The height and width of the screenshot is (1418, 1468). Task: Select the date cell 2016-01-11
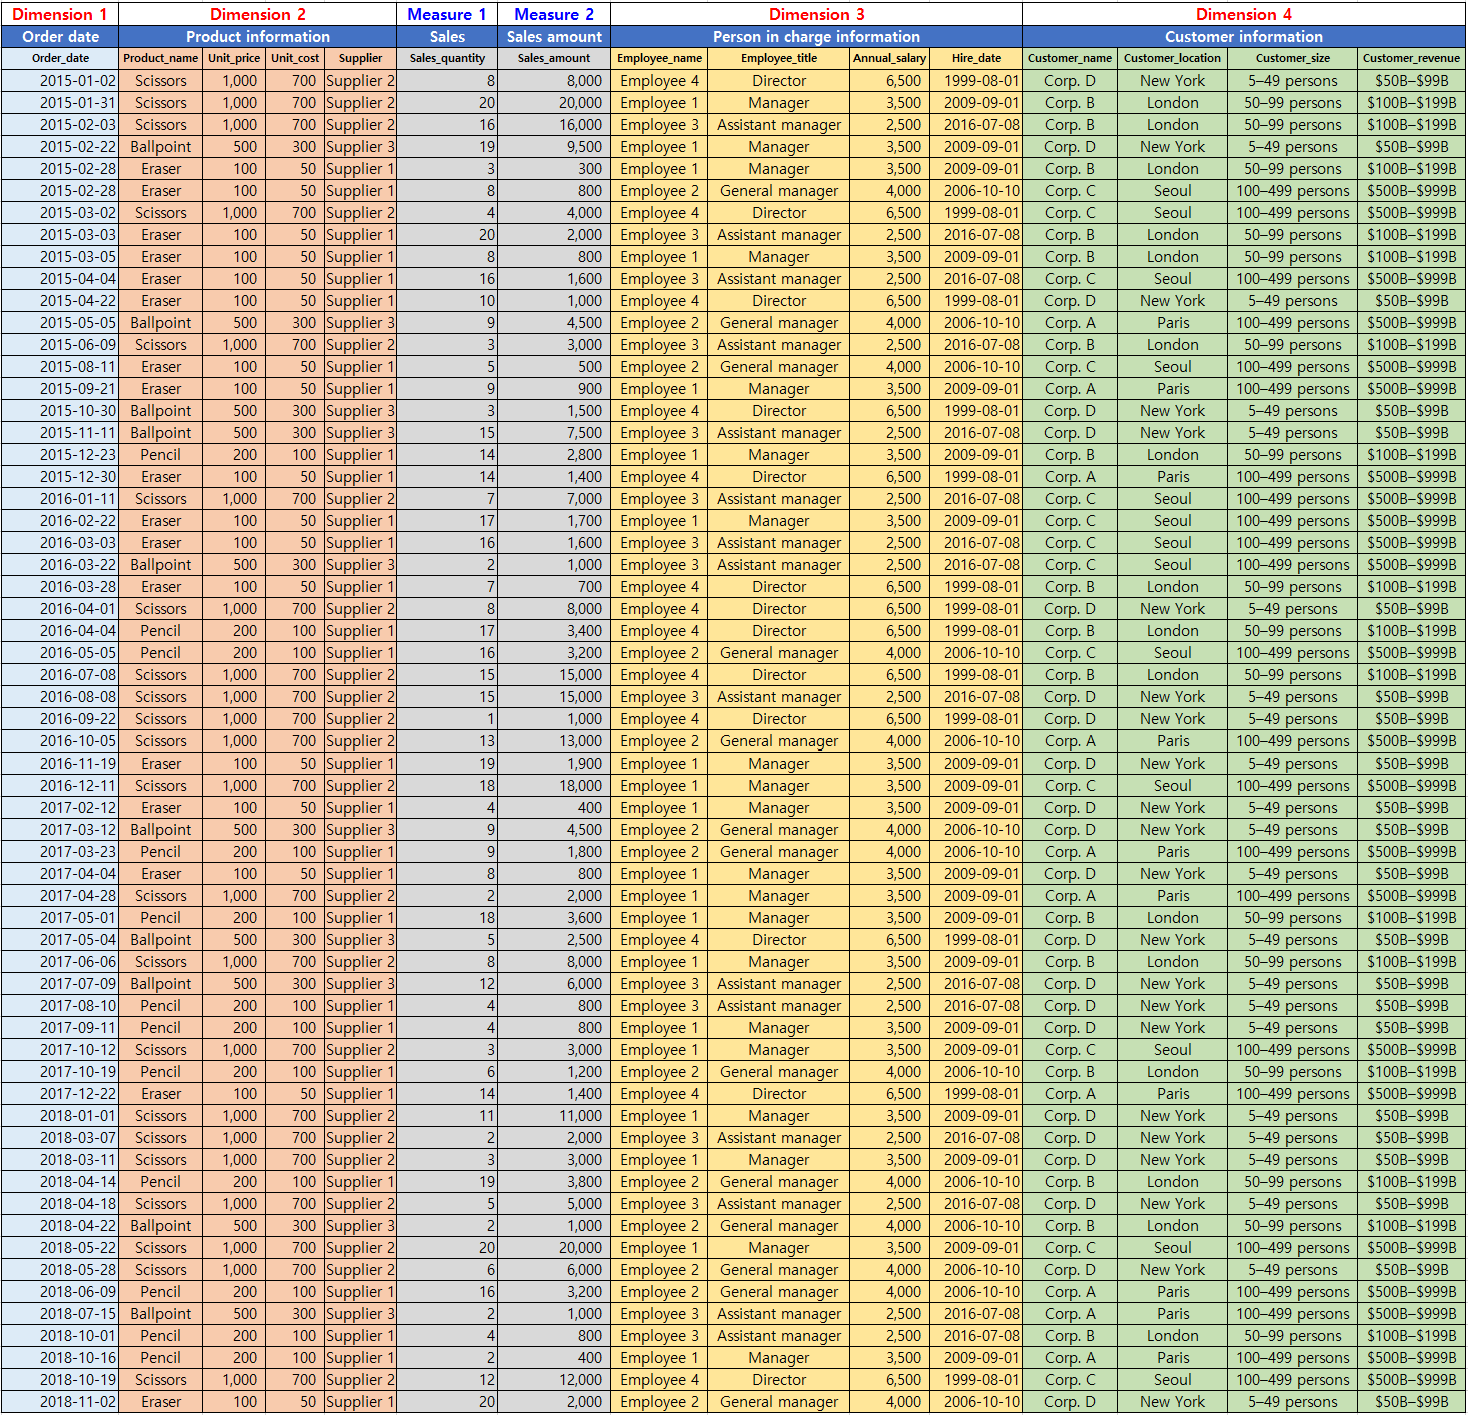60,499
